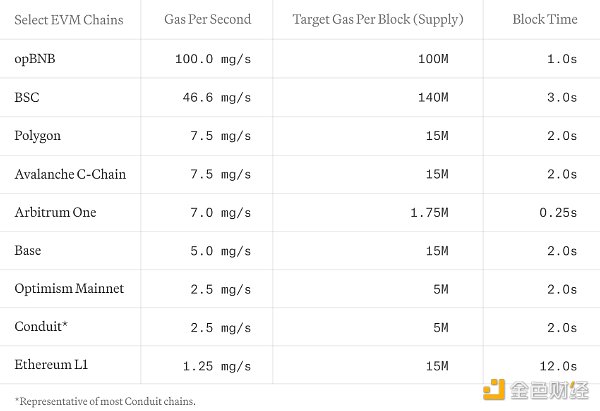Click the 140M target gas cell

pyautogui.click(x=433, y=98)
